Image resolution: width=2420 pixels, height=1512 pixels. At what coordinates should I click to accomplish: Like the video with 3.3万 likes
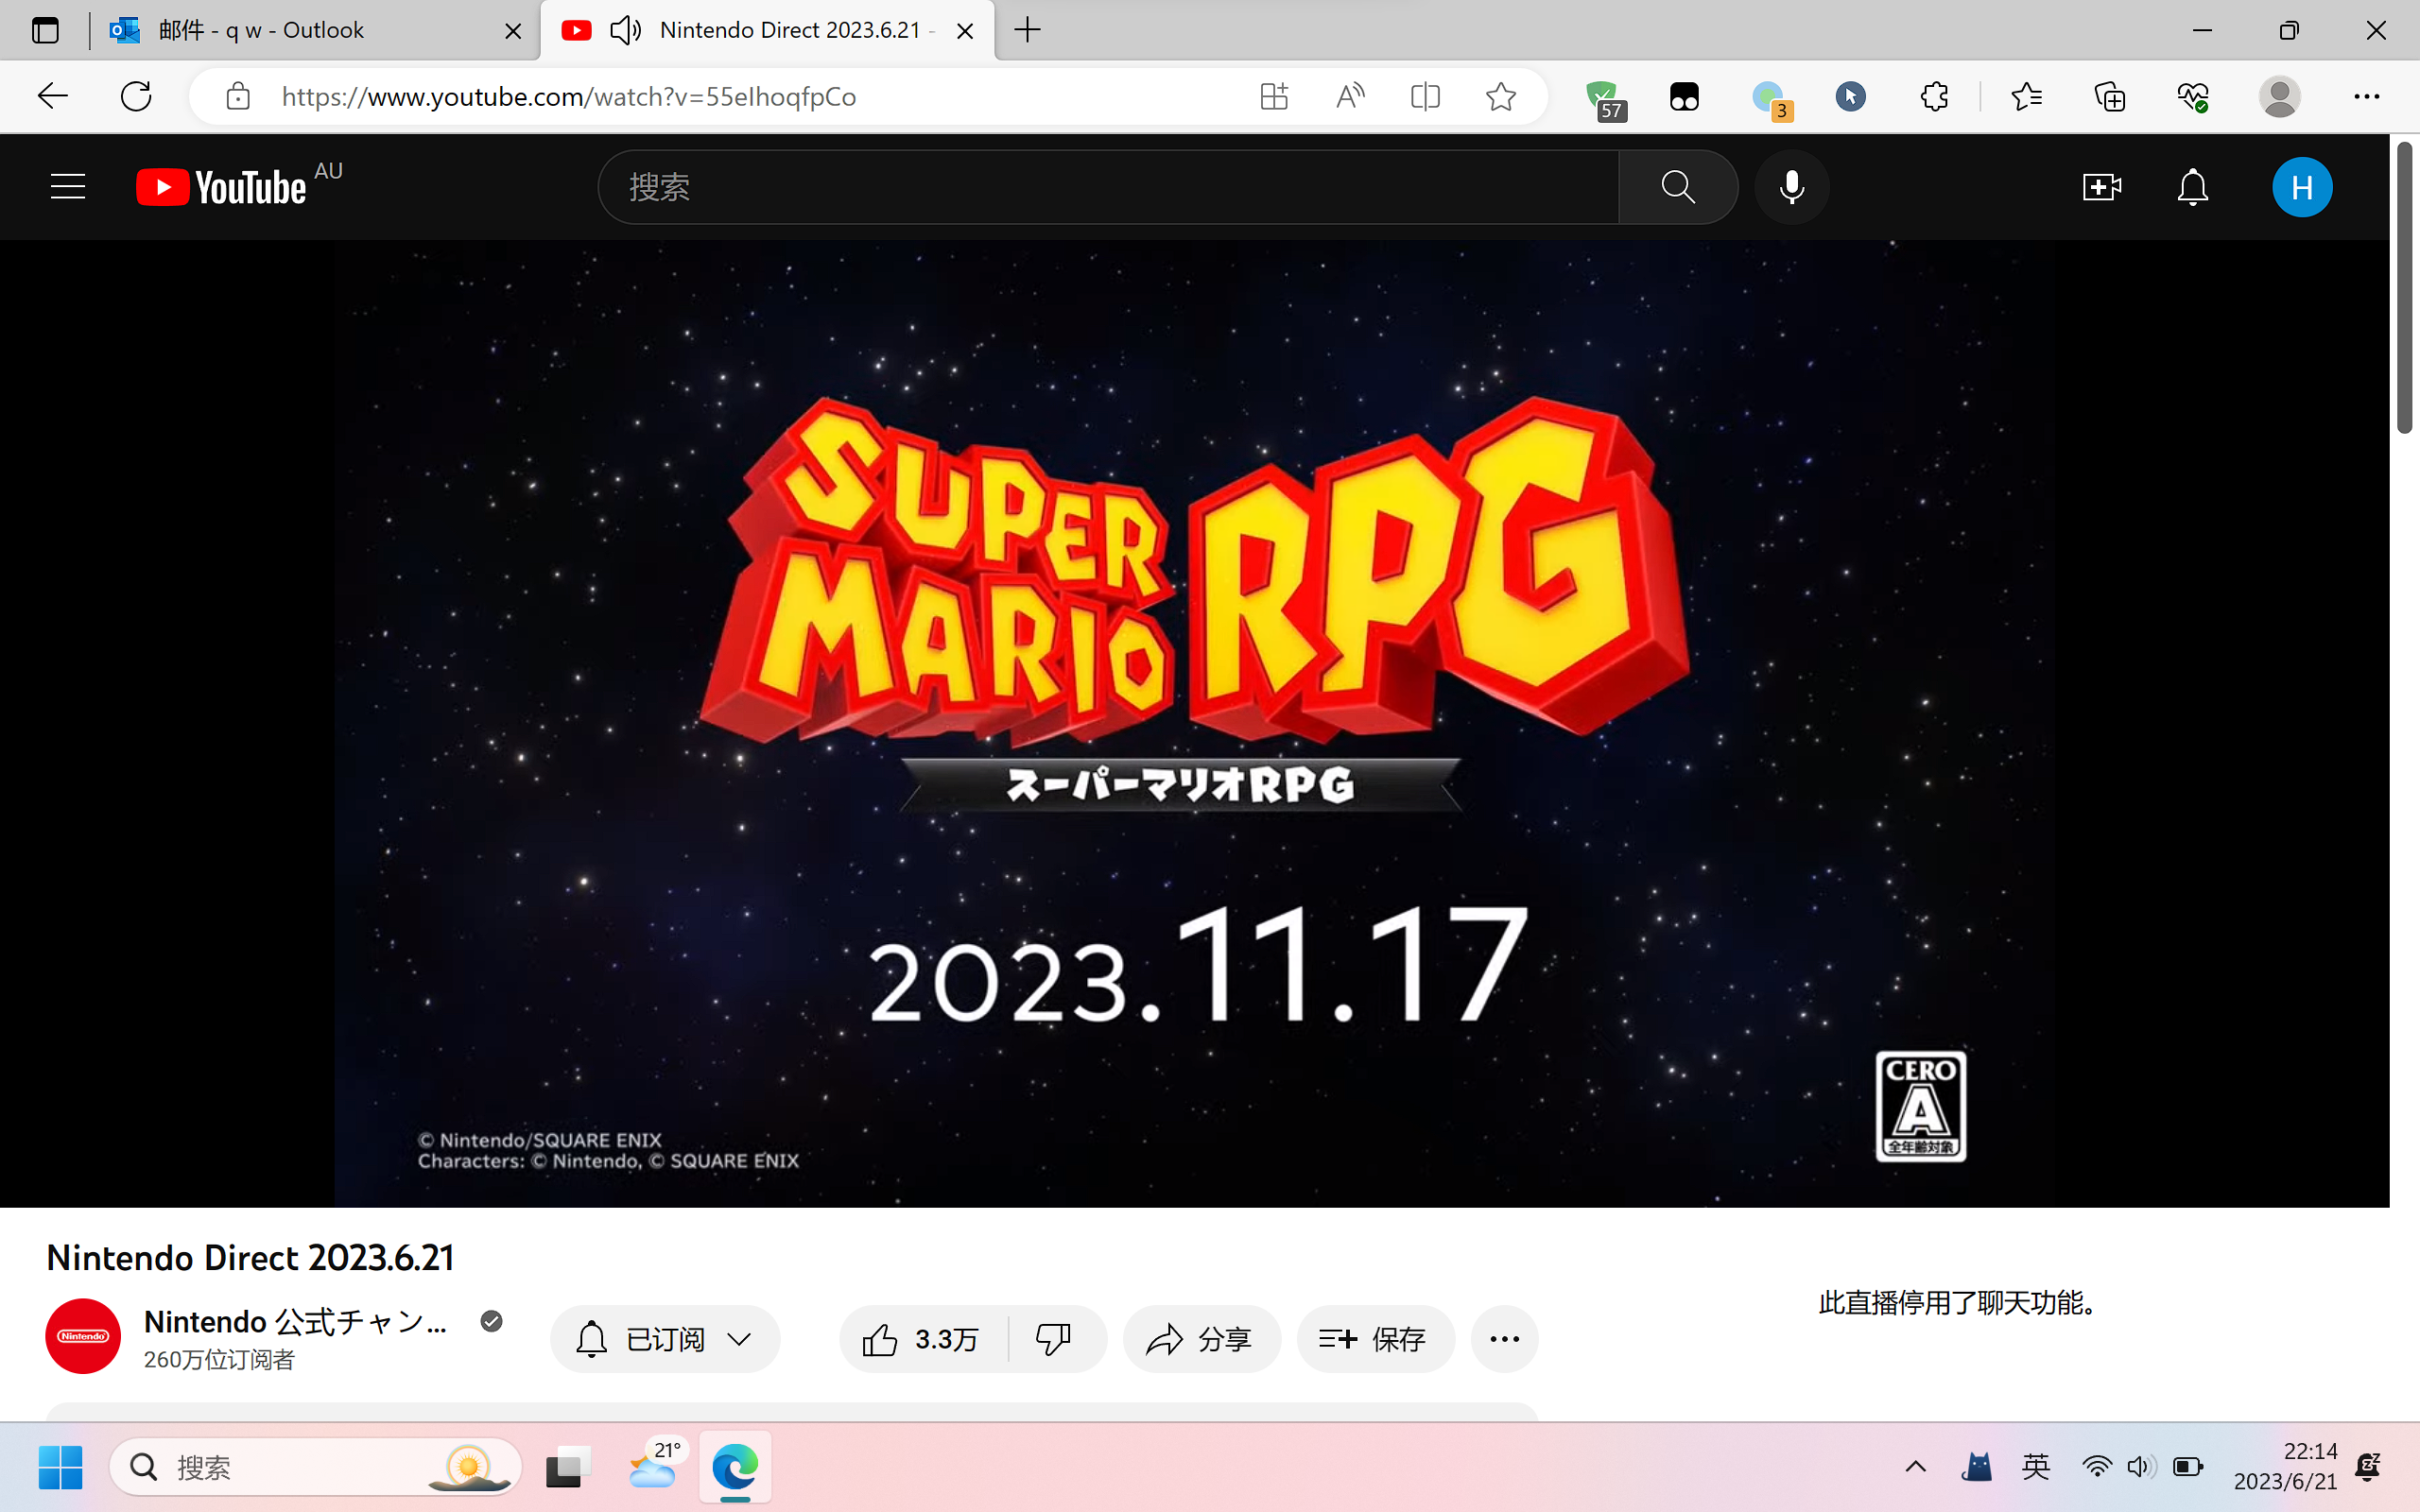point(923,1339)
